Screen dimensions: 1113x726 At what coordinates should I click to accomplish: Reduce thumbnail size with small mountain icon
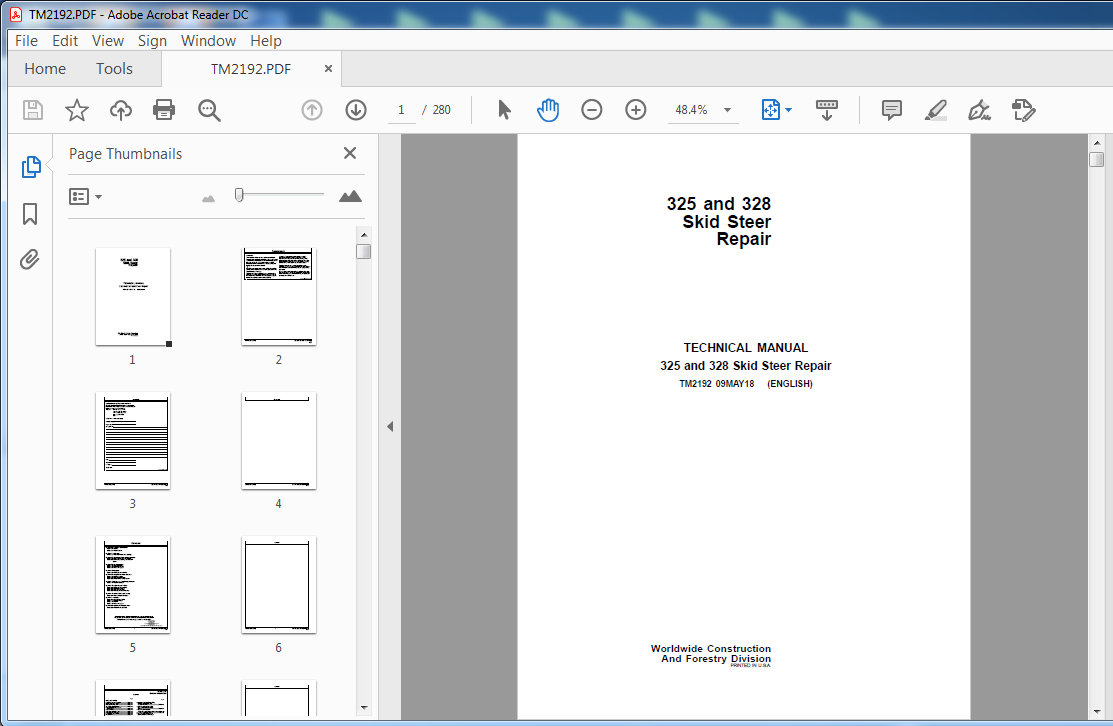click(208, 199)
